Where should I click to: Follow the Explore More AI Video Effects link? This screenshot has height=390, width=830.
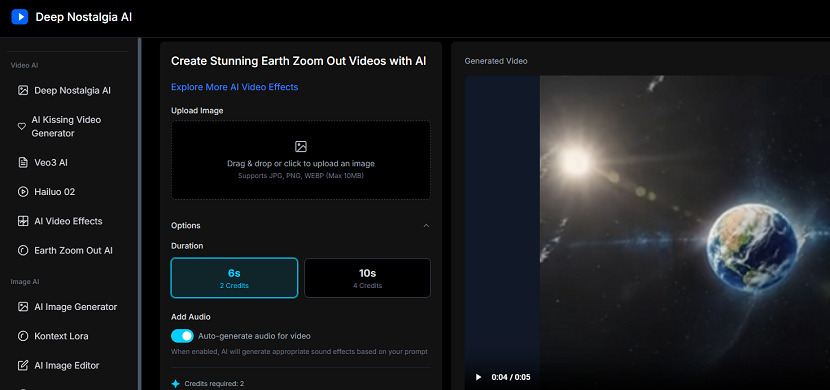coord(234,87)
